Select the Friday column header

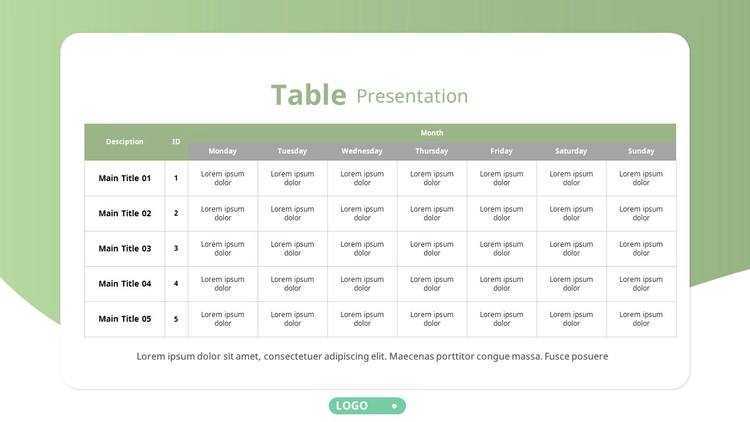[501, 151]
